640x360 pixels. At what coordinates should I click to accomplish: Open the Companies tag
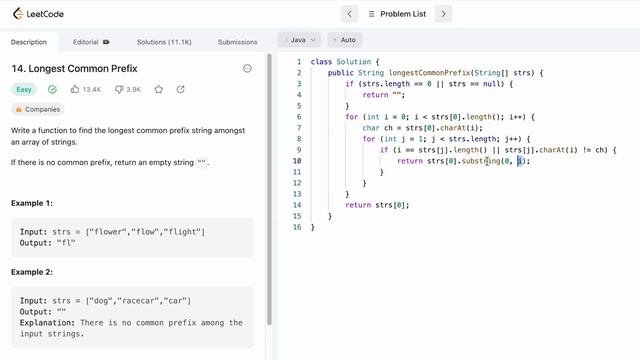click(38, 109)
